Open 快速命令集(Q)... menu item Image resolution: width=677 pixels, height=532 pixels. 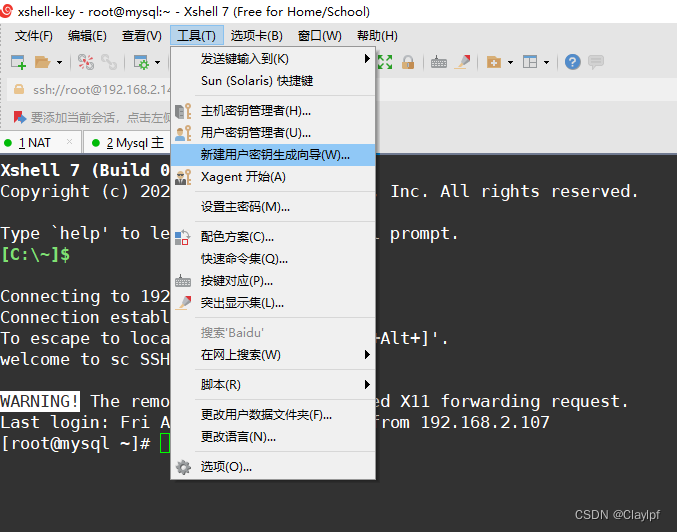coord(273,259)
